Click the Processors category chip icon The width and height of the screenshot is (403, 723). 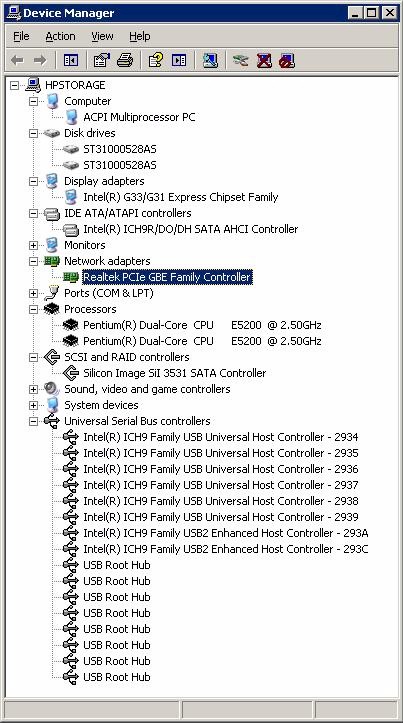pos(52,309)
